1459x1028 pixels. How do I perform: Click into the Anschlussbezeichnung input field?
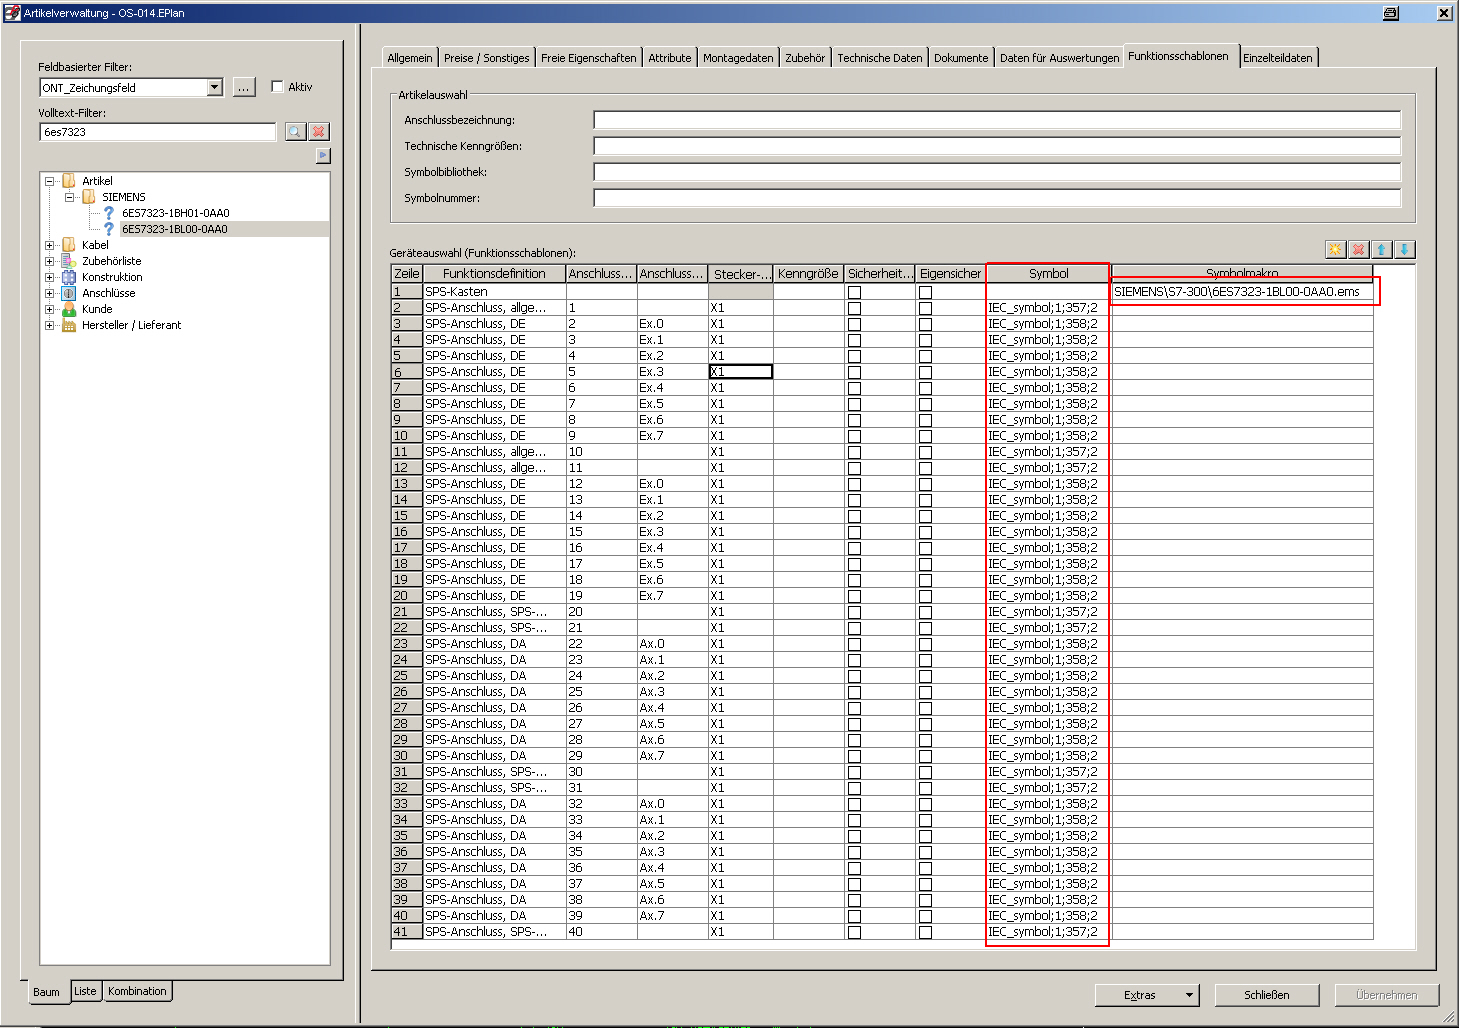point(996,120)
